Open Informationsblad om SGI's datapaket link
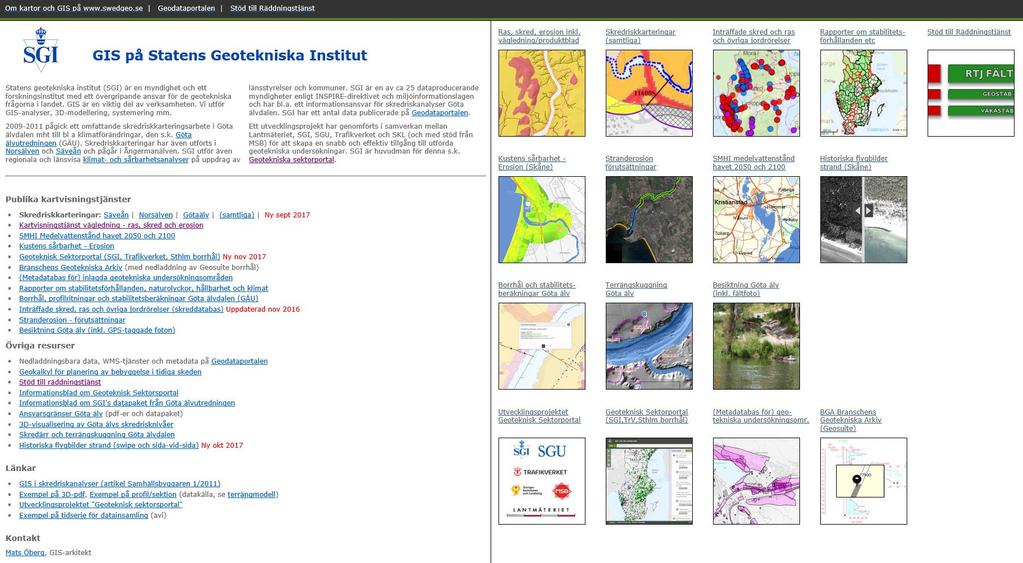 (x=127, y=403)
